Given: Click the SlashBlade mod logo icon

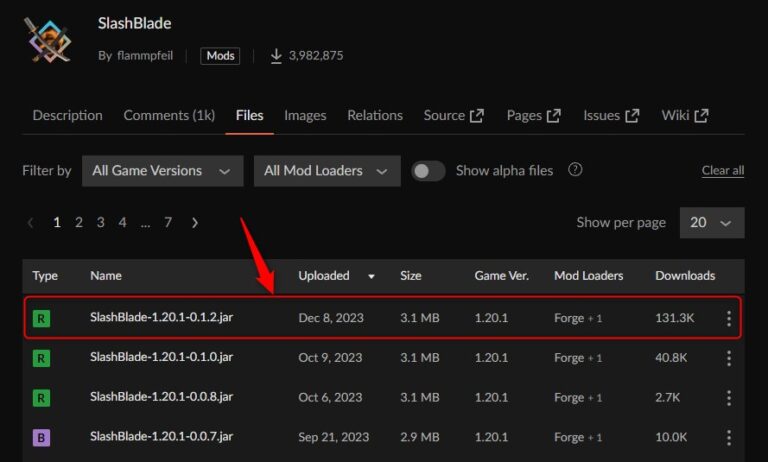Looking at the screenshot, I should point(49,39).
